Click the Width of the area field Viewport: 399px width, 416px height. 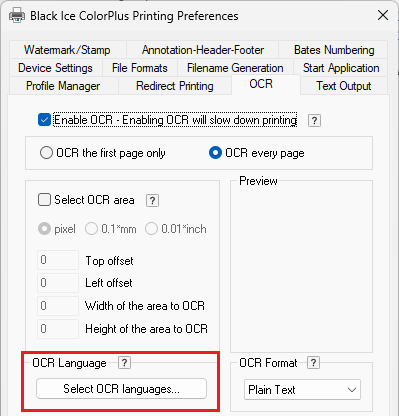[x=58, y=306]
